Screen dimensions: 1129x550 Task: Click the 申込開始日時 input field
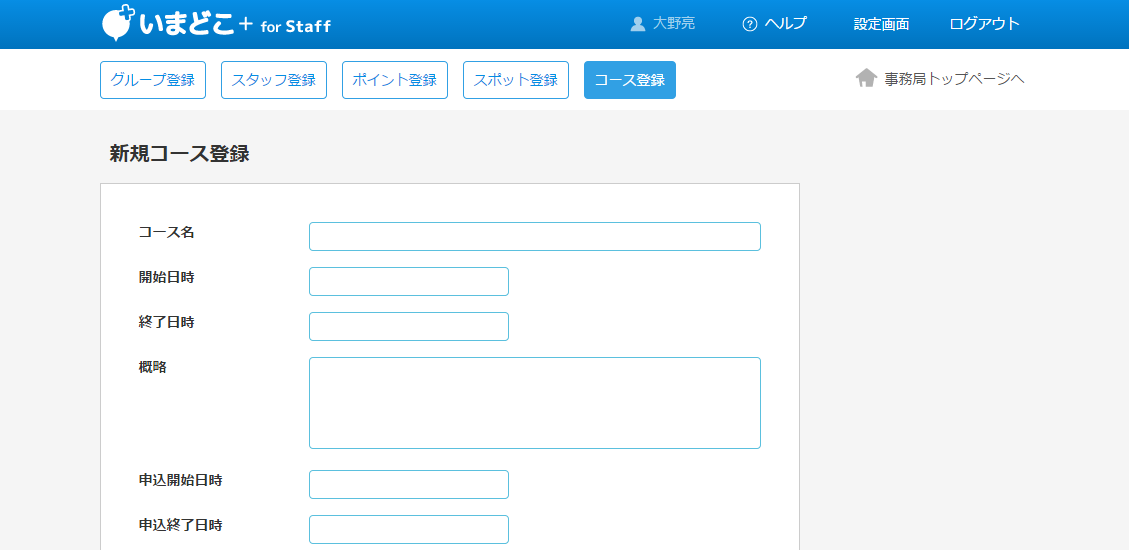[409, 485]
